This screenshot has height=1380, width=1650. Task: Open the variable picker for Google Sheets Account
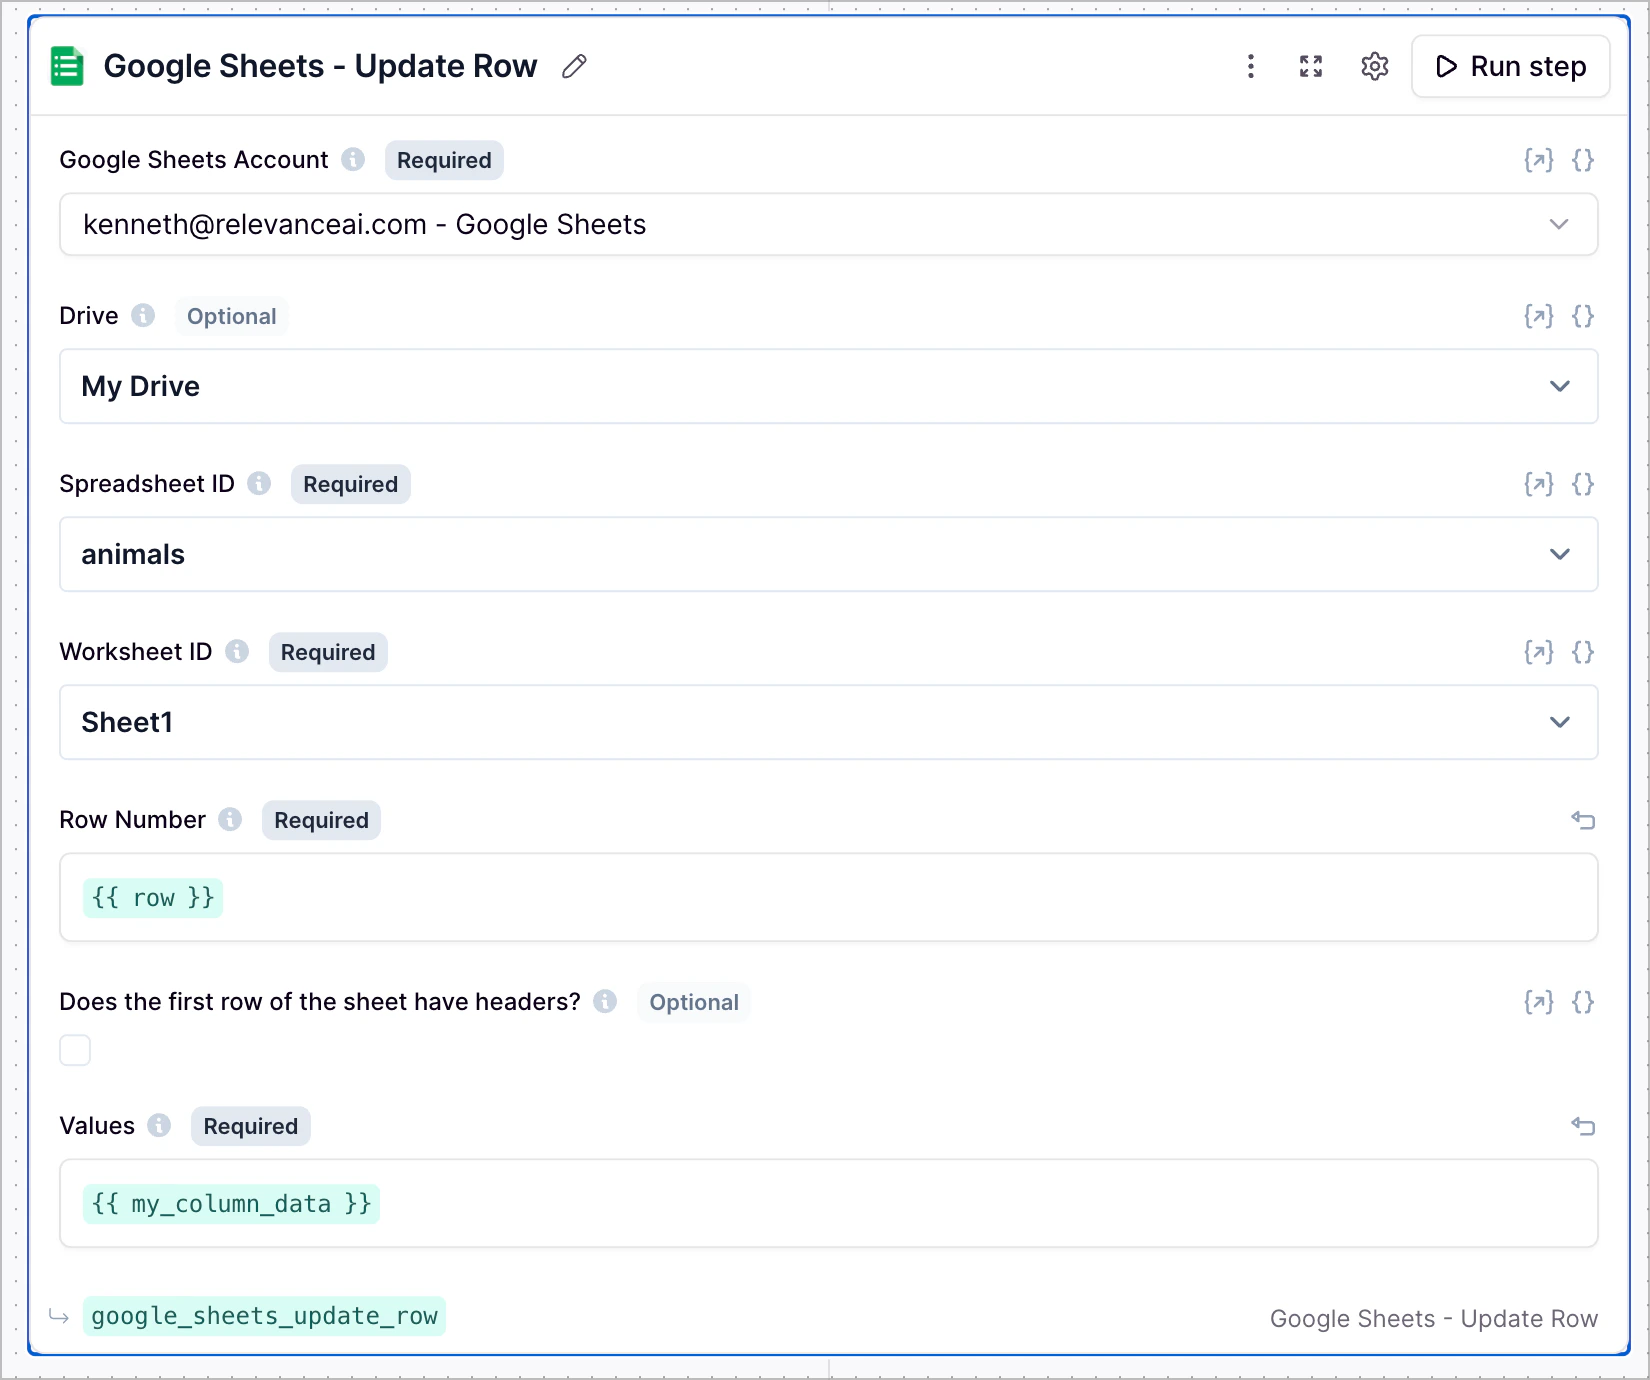pyautogui.click(x=1538, y=159)
